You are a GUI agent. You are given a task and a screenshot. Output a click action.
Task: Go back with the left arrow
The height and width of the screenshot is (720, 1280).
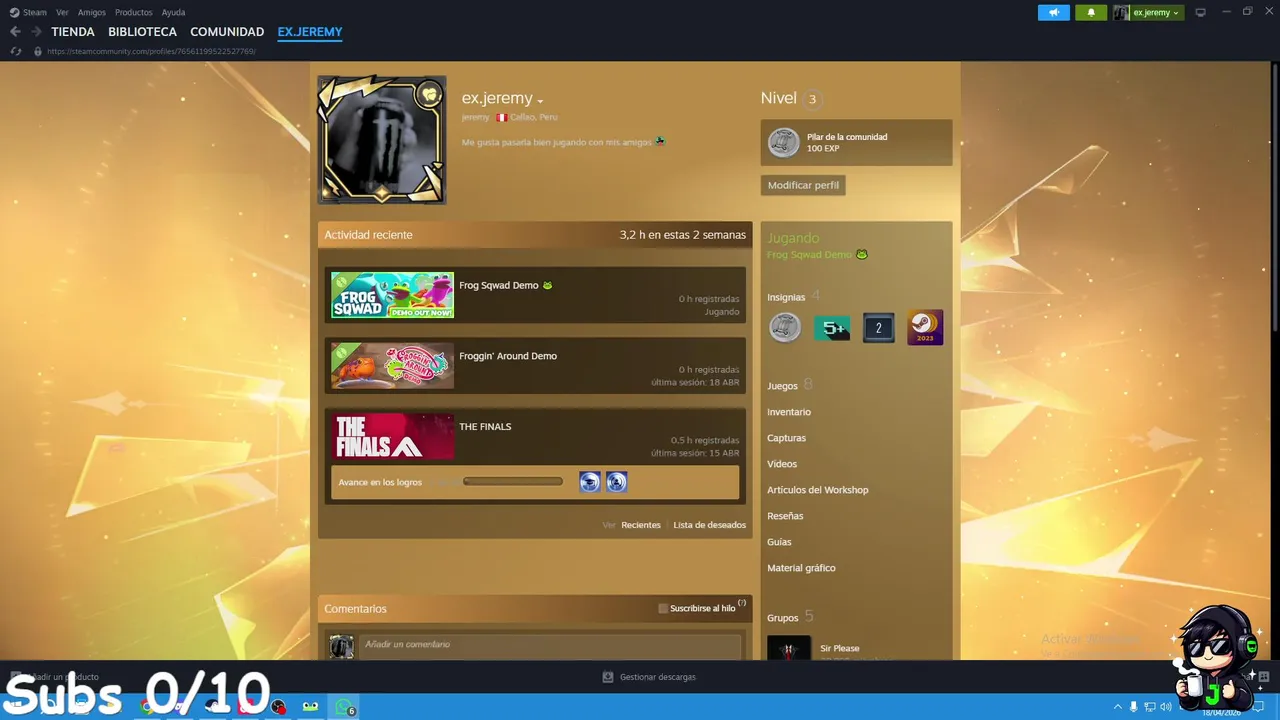(x=15, y=32)
